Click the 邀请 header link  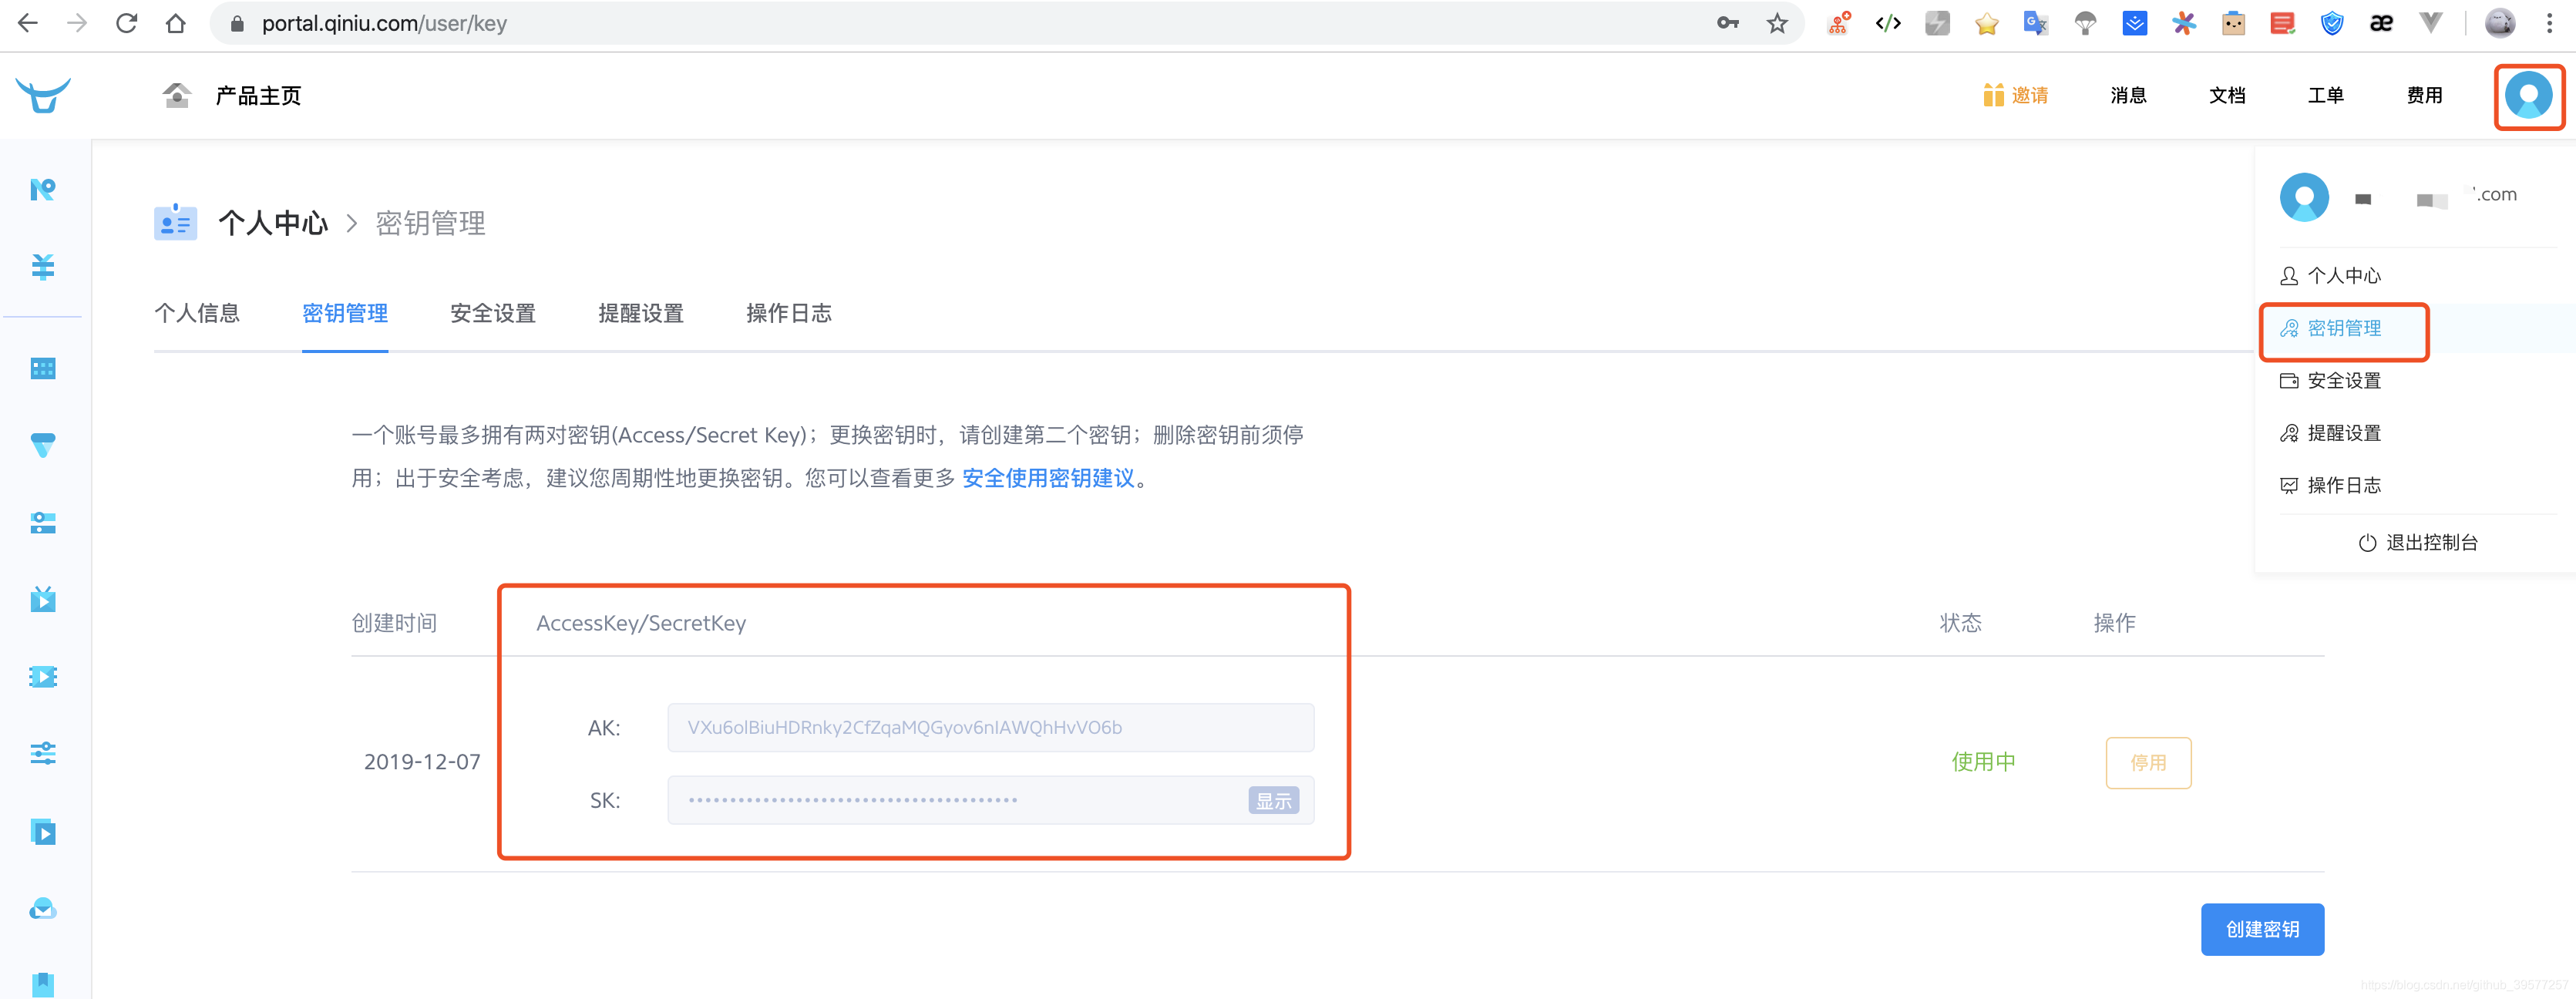2030,95
